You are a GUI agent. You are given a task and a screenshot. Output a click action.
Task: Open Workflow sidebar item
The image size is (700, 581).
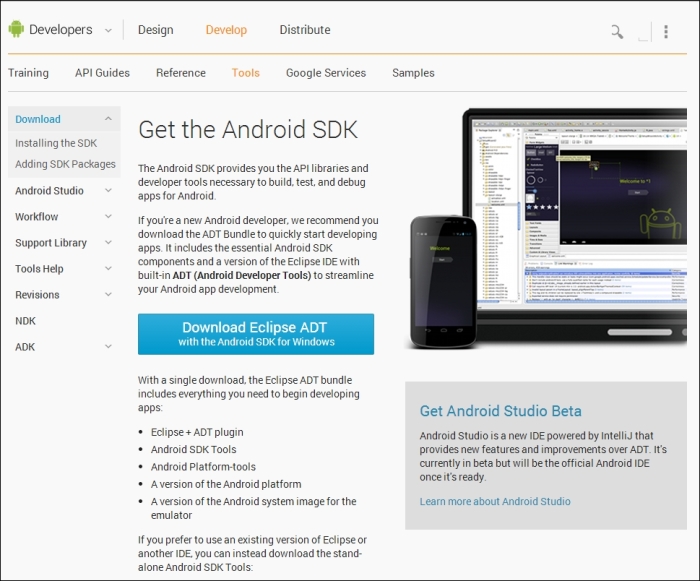37,217
